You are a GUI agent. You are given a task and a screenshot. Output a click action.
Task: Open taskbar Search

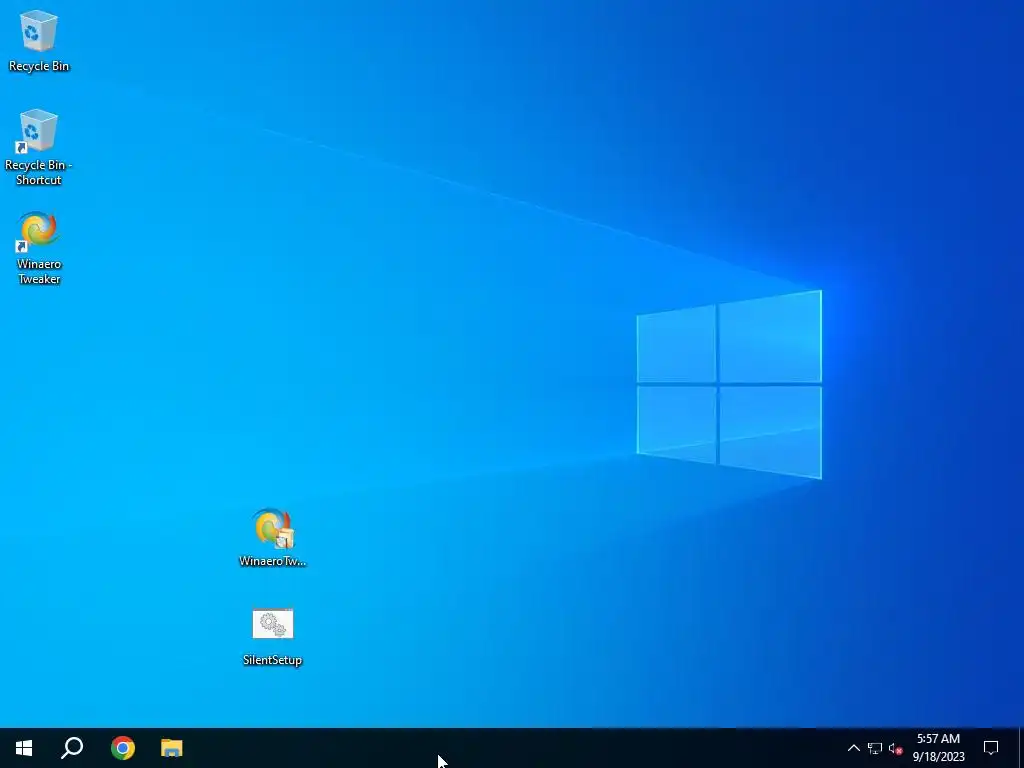[72, 748]
